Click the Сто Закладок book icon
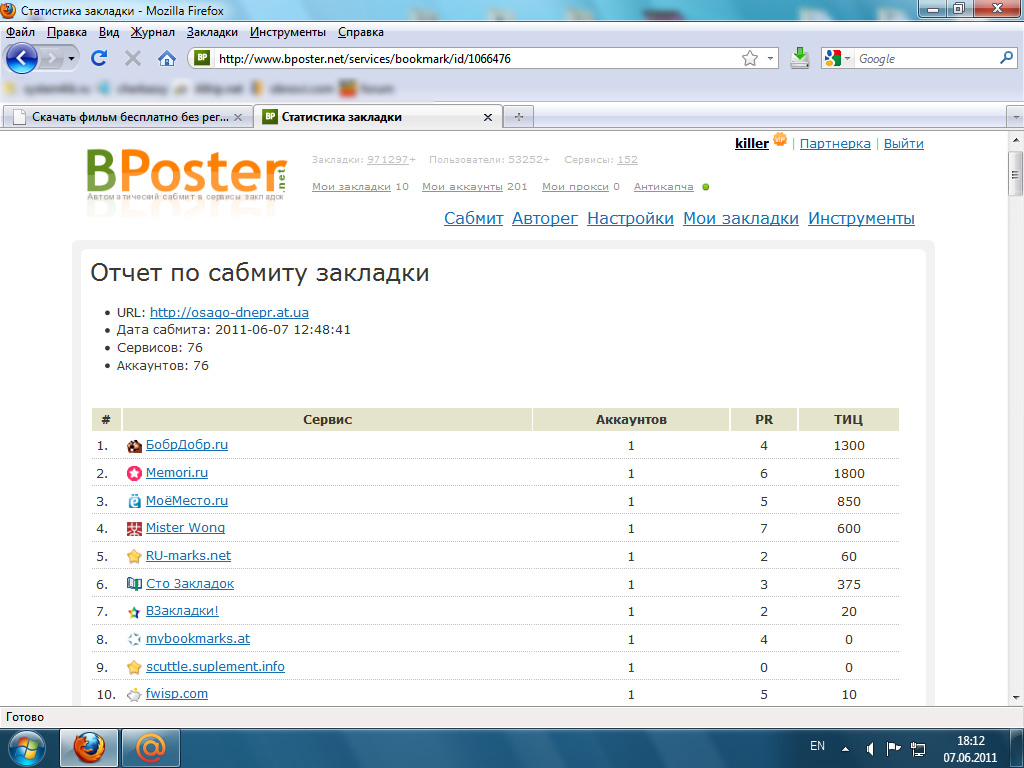This screenshot has height=768, width=1024. (x=134, y=584)
